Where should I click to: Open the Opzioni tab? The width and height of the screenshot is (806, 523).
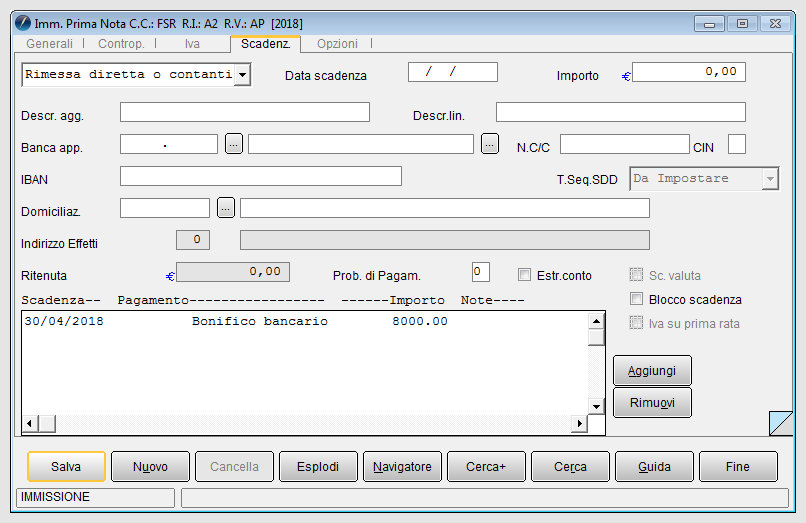click(x=337, y=44)
